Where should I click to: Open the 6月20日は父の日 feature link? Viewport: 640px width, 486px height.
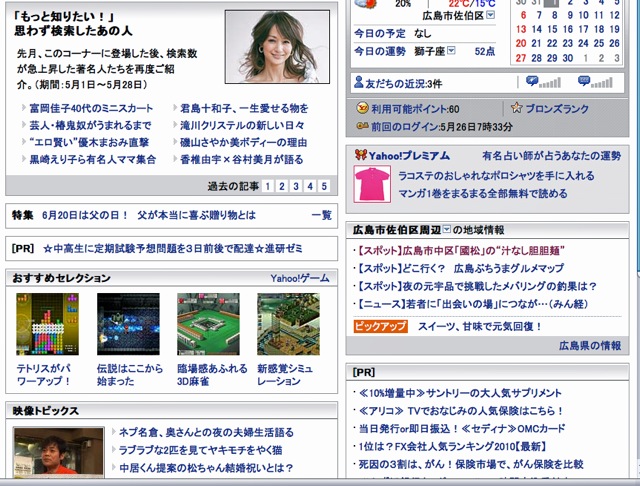(x=149, y=215)
